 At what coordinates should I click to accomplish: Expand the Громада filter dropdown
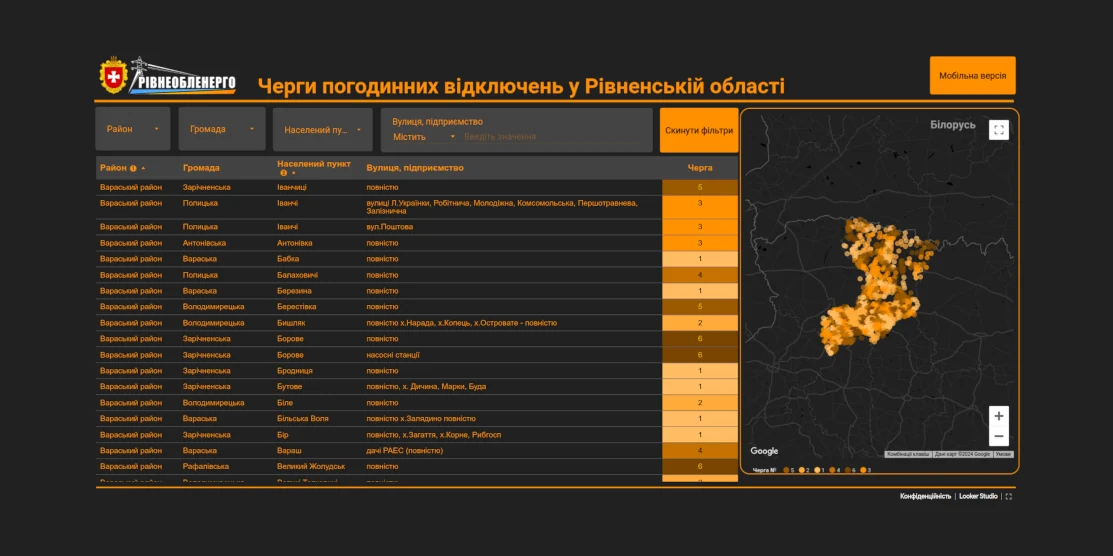coord(222,129)
